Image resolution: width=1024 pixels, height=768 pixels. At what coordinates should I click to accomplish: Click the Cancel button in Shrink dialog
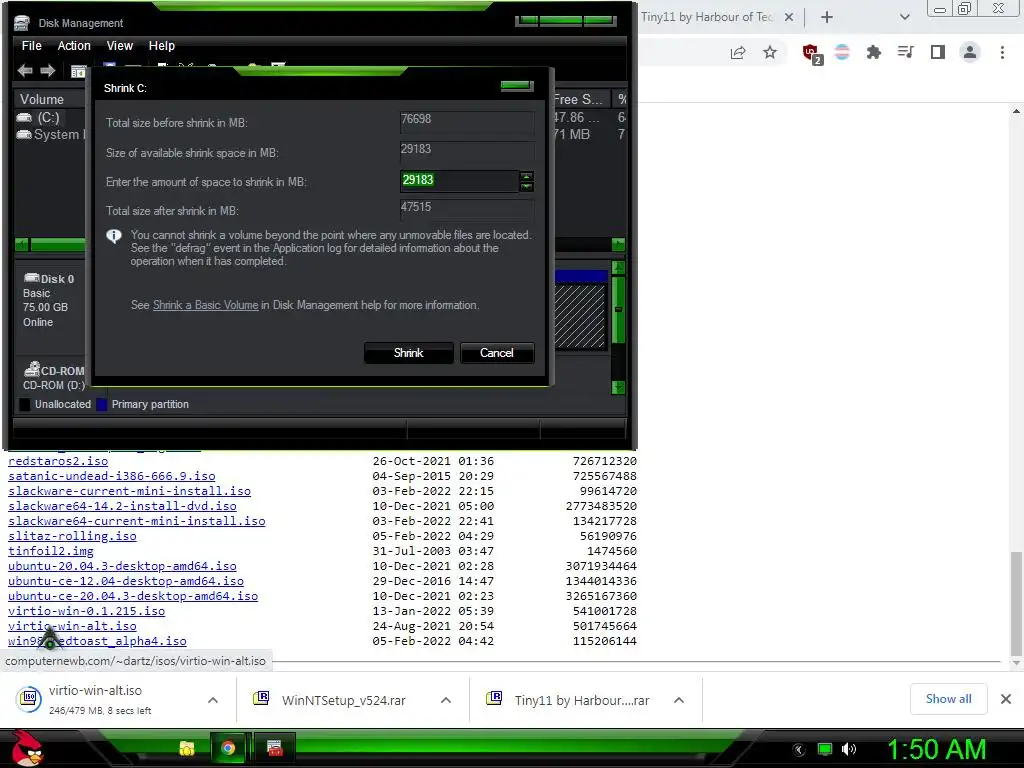click(x=497, y=353)
